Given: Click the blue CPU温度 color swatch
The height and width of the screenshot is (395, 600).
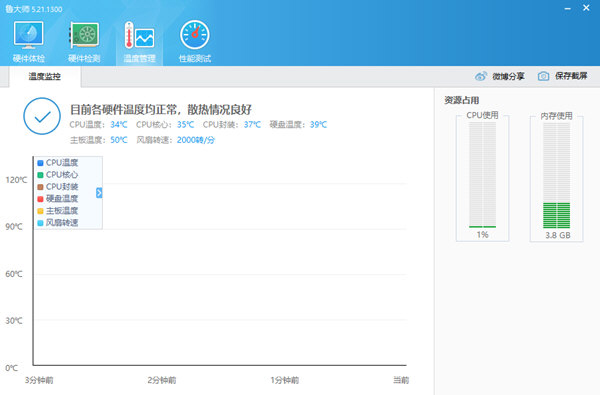Looking at the screenshot, I should click(x=40, y=163).
